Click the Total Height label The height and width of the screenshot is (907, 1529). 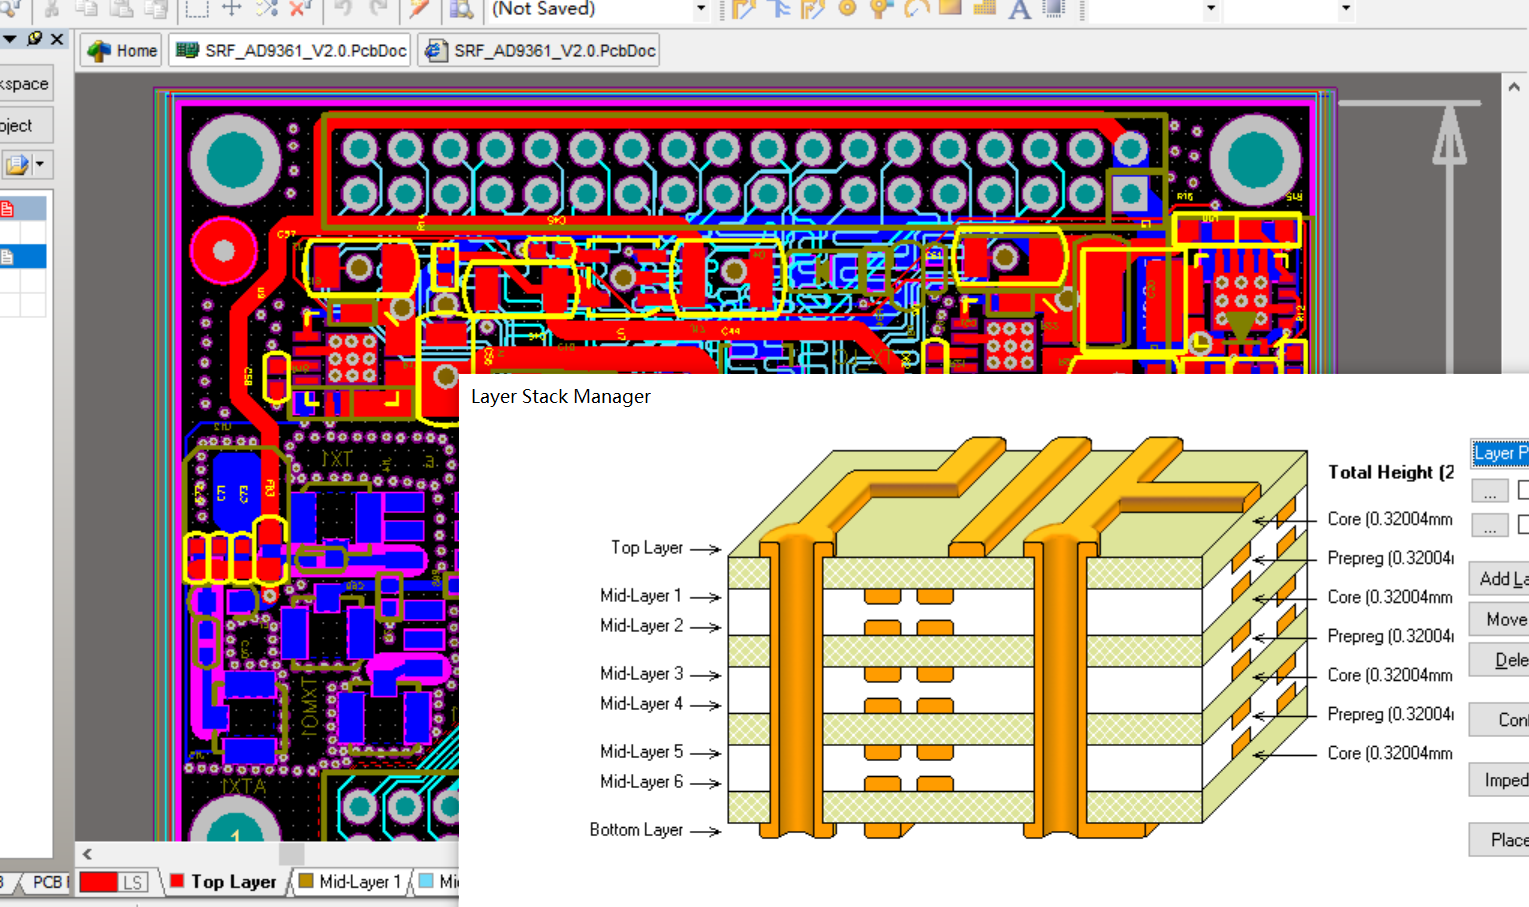coord(1391,472)
